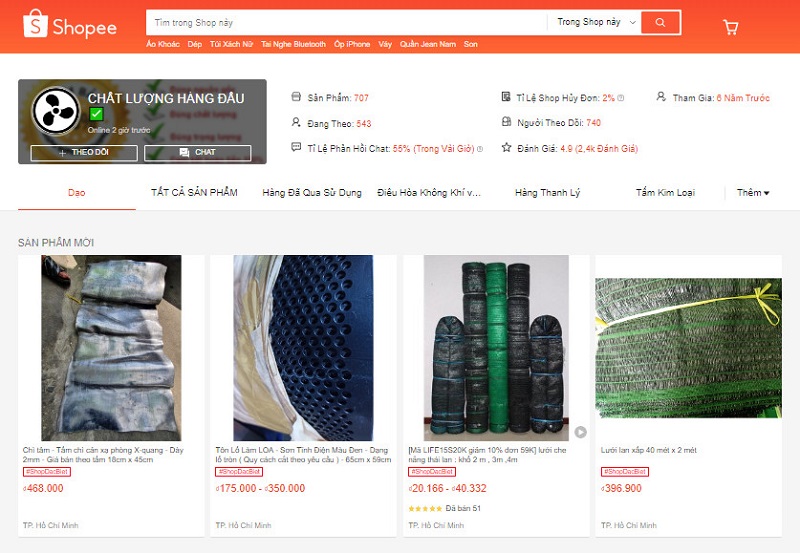Image resolution: width=800 pixels, height=553 pixels.
Task: Focus the Tìm trong Shop này search field
Action: [x=347, y=22]
